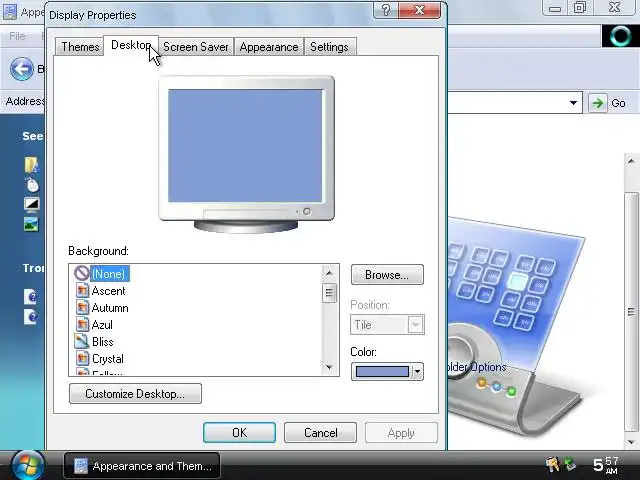The height and width of the screenshot is (480, 640).
Task: Click the no-wallpaper icon beside (None)
Action: click(x=82, y=273)
